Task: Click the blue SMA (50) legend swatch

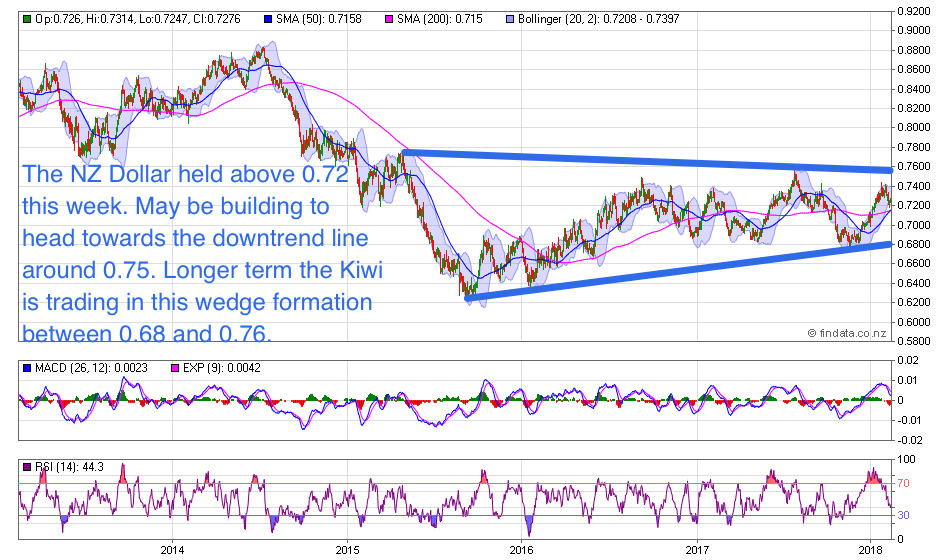Action: [269, 19]
